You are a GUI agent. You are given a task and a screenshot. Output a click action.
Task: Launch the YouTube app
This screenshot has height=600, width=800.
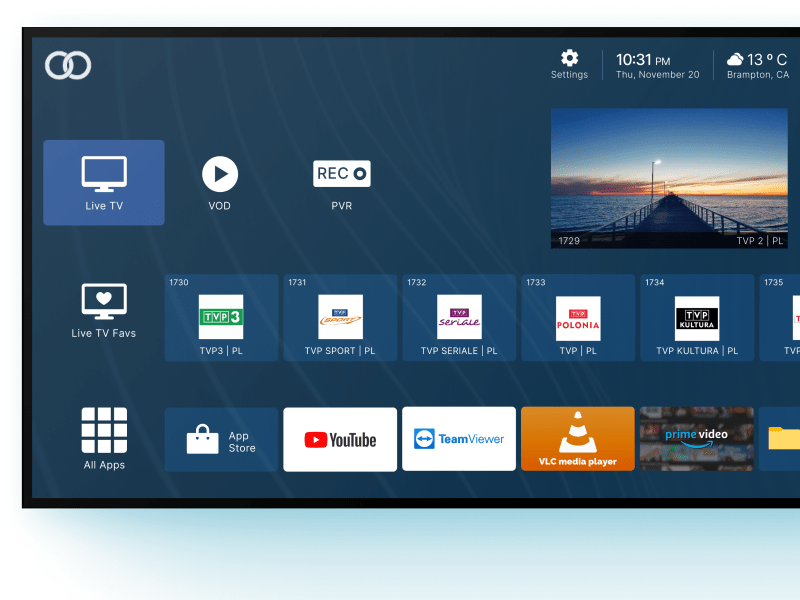coord(340,440)
